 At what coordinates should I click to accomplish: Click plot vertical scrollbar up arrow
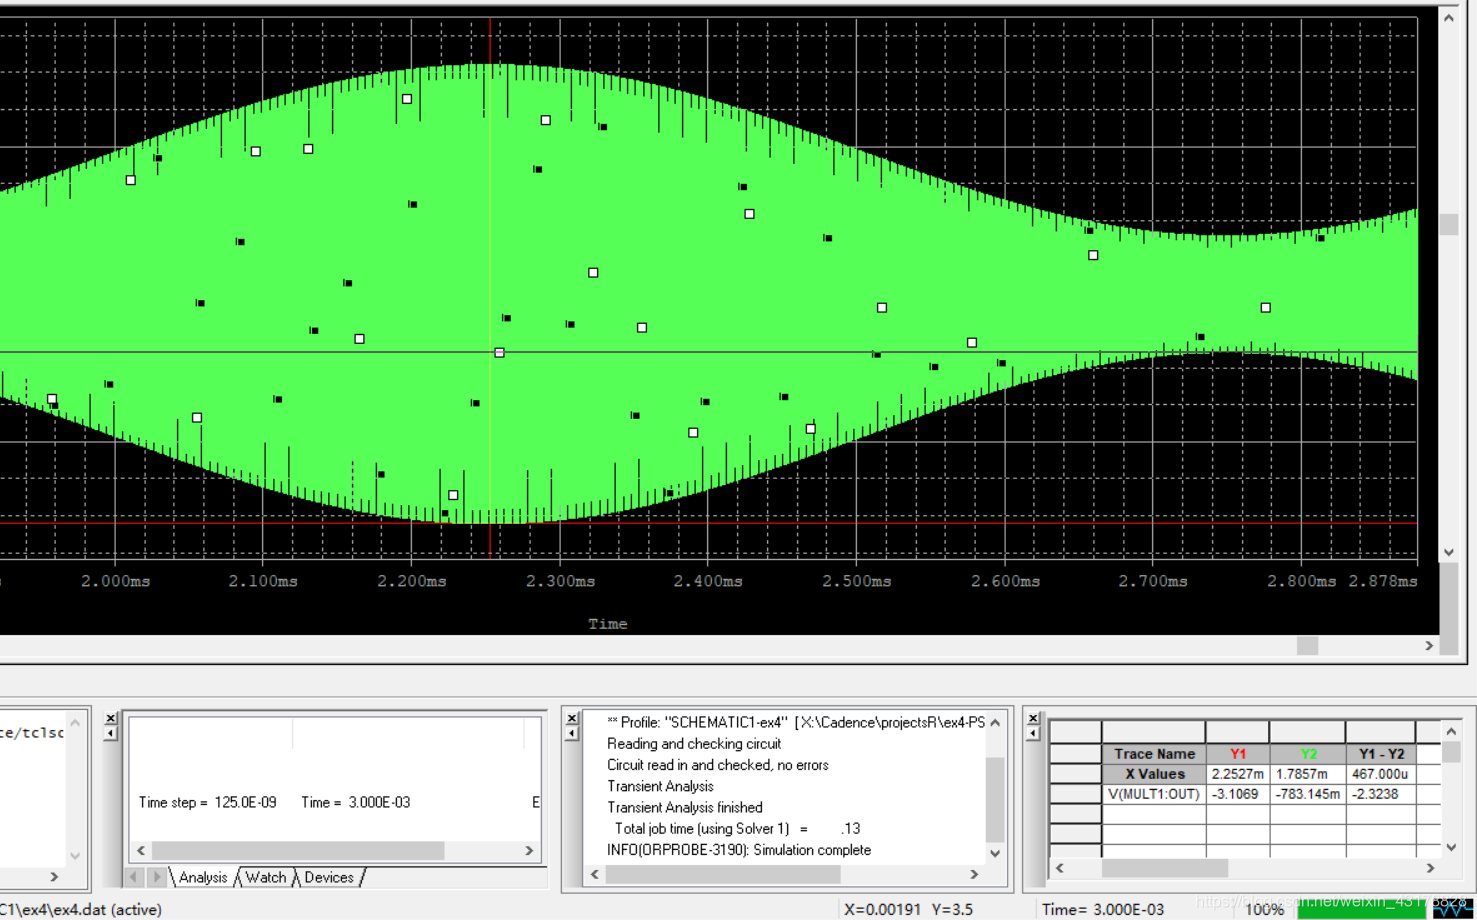point(1448,18)
